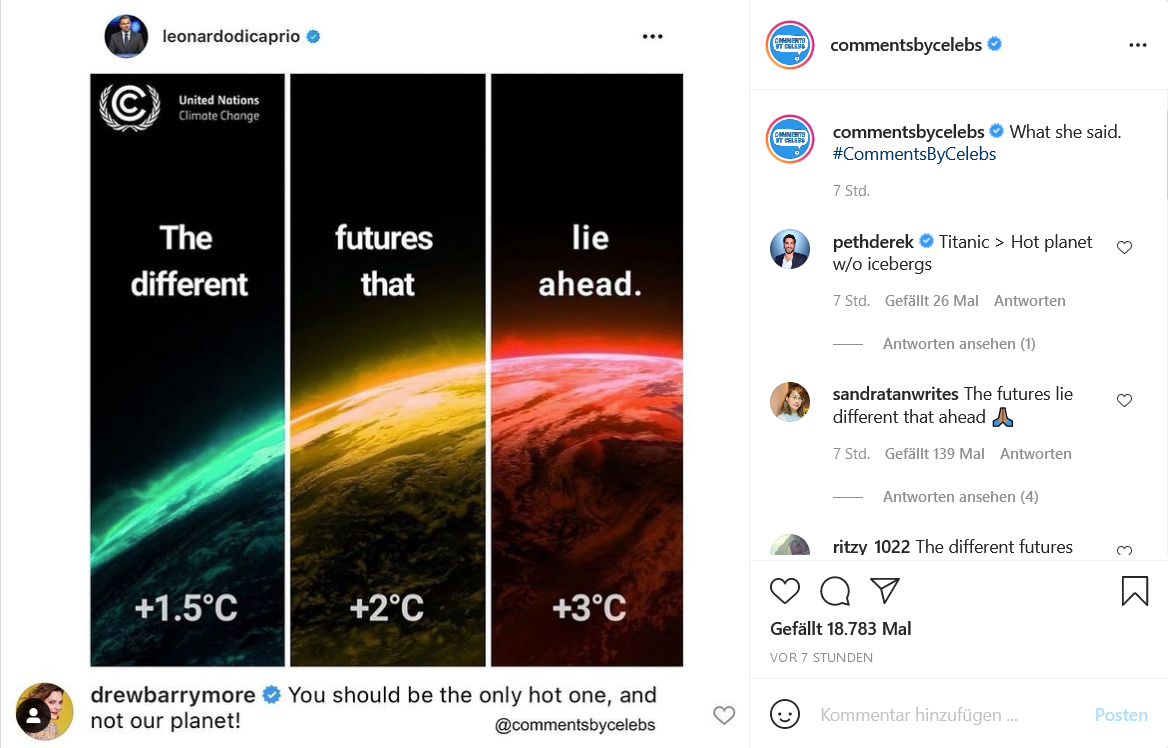Image resolution: width=1168 pixels, height=748 pixels.
Task: Open the comment speech bubble icon
Action: (x=835, y=591)
